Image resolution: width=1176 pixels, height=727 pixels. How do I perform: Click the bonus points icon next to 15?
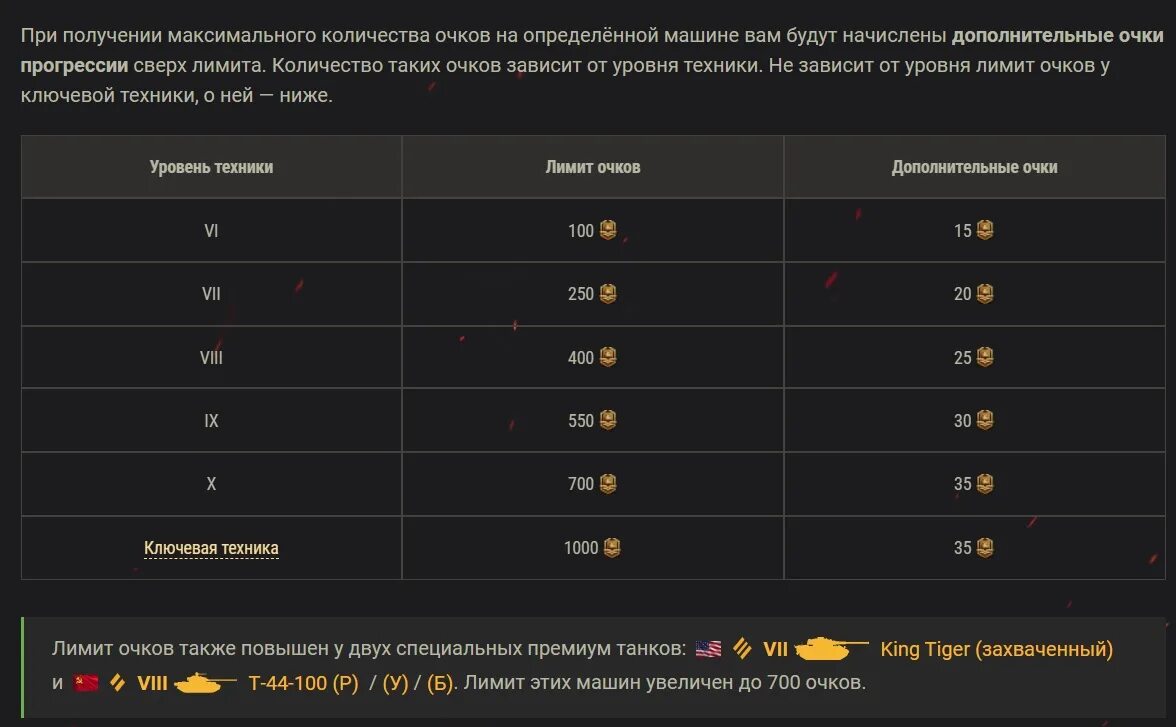(986, 230)
